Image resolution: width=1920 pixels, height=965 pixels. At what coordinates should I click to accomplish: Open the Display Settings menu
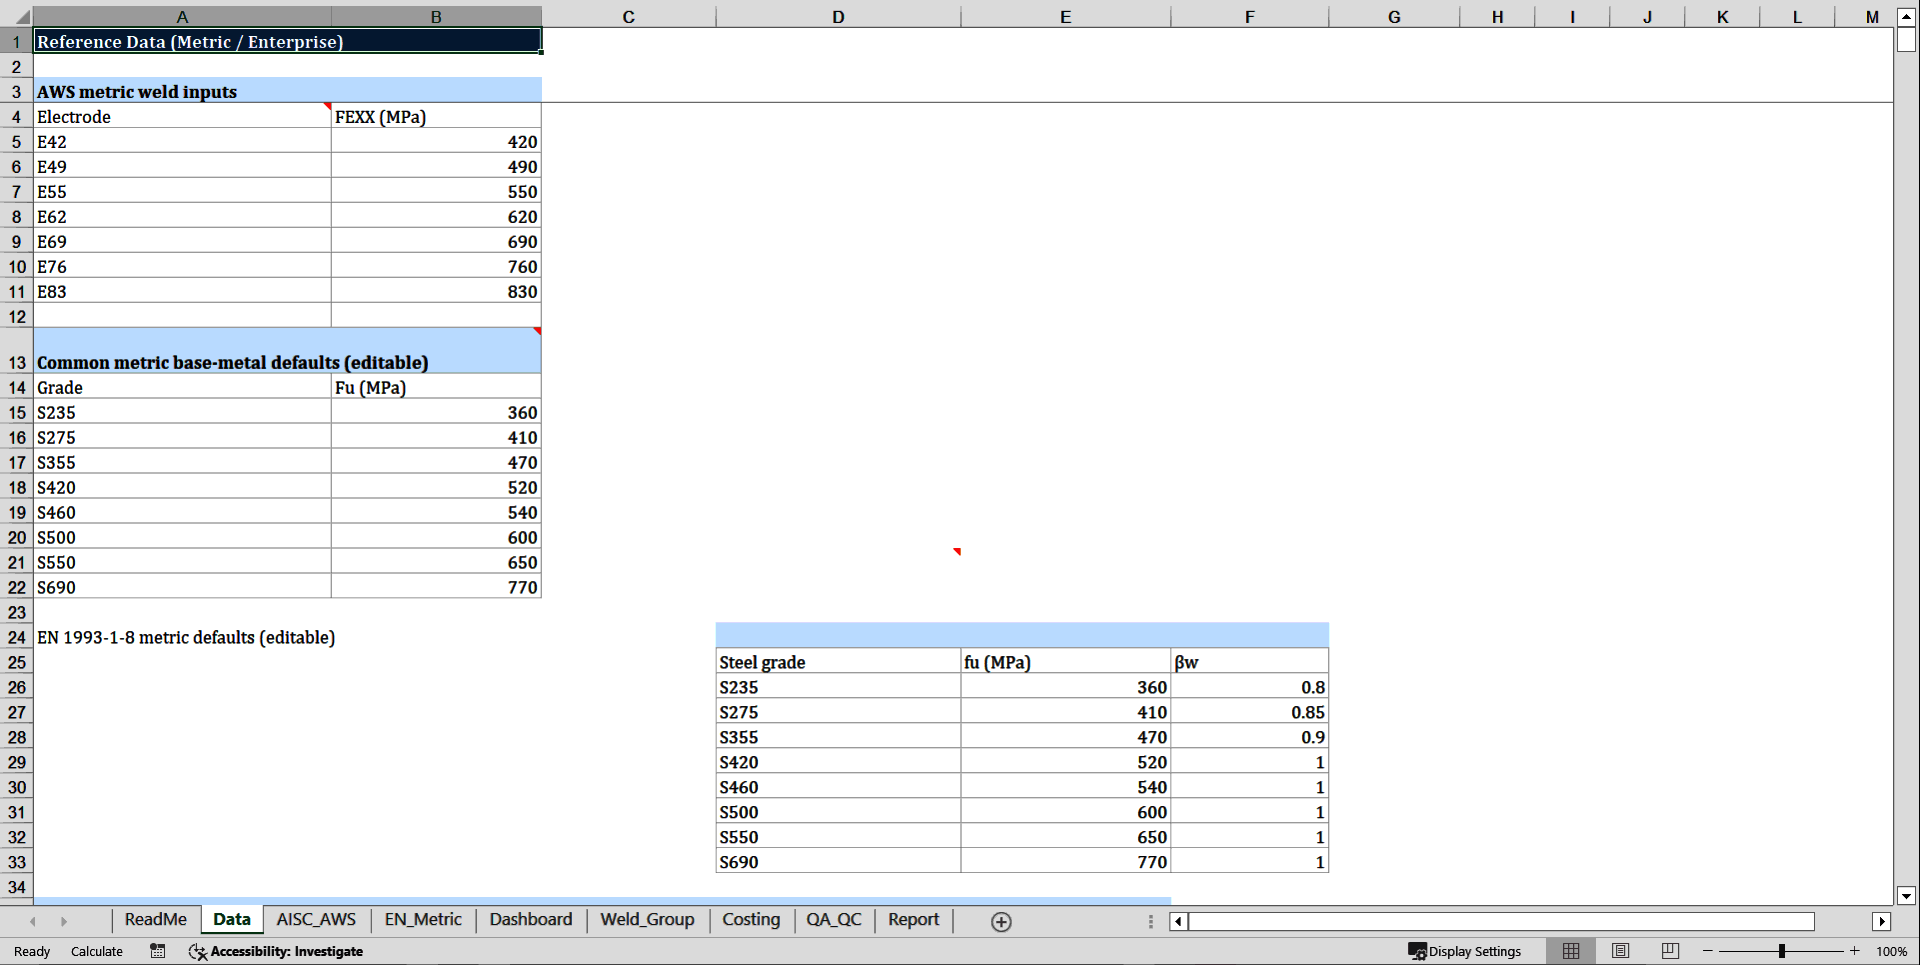[1466, 951]
